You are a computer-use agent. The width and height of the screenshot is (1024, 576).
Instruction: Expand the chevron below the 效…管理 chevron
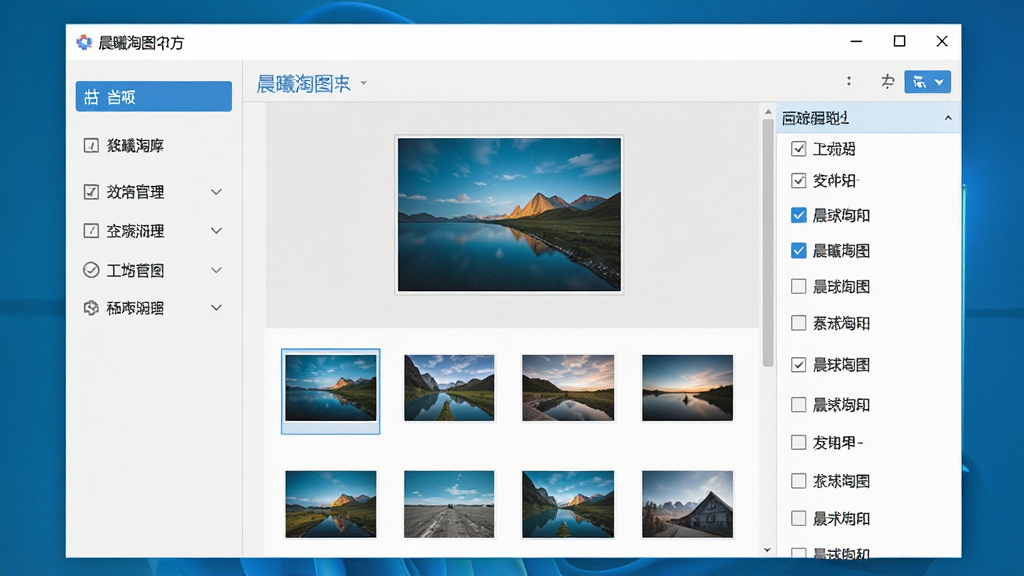pos(216,231)
